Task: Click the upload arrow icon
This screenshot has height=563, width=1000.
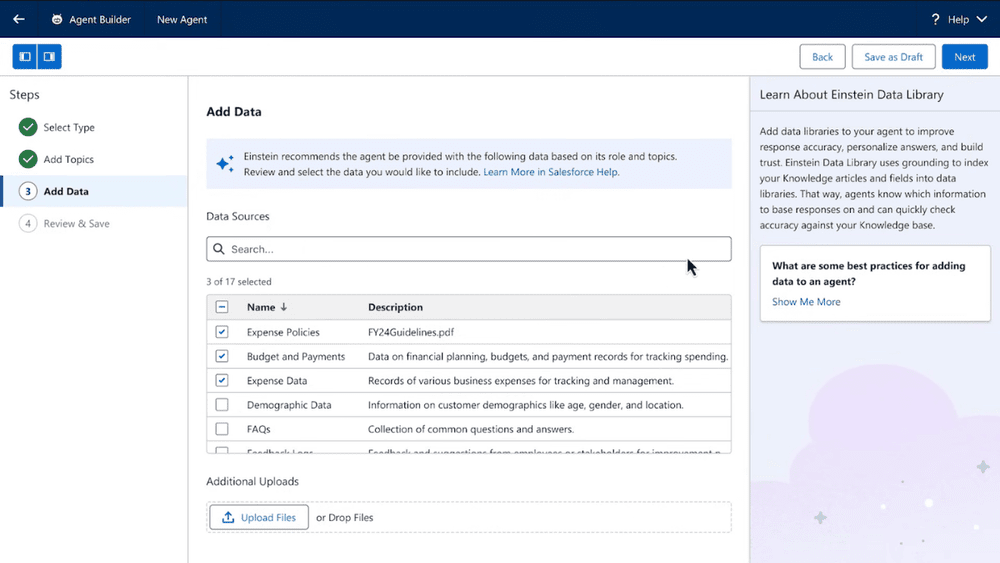Action: coord(228,518)
